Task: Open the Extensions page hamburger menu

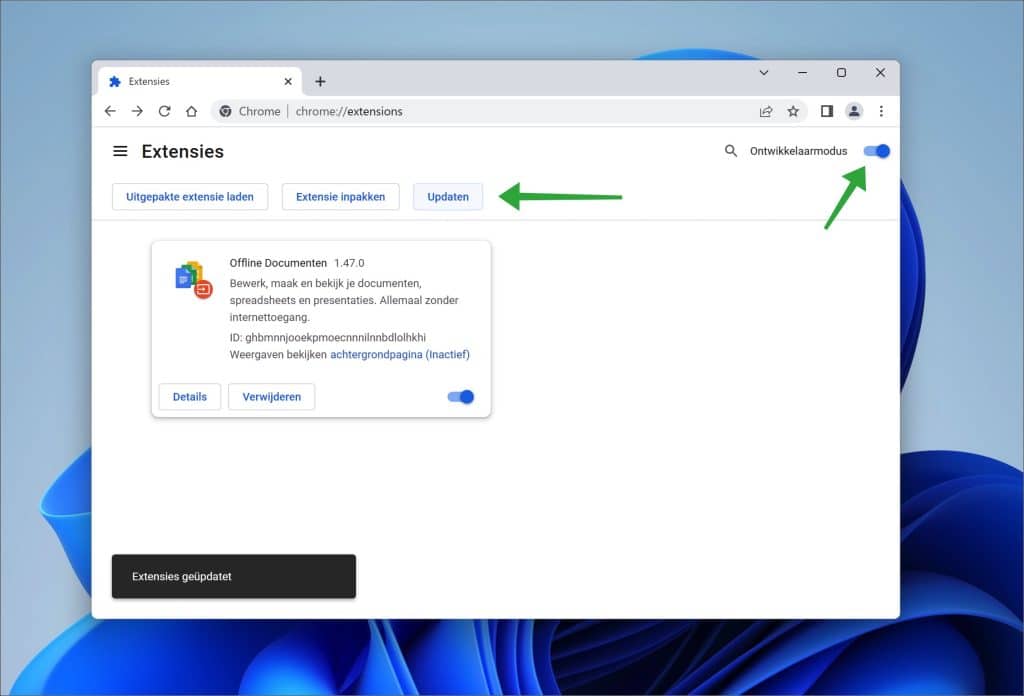Action: pyautogui.click(x=121, y=150)
